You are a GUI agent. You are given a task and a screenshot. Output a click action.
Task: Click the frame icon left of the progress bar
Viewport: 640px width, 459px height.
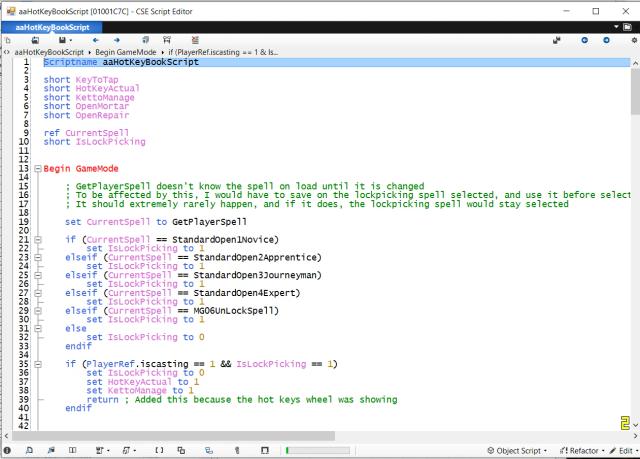tap(265, 450)
